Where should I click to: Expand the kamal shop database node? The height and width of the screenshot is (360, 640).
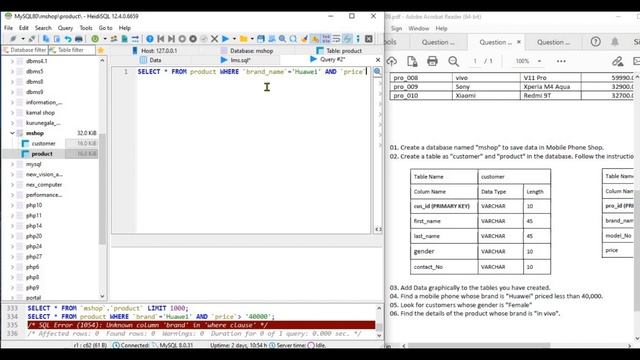click(12, 113)
